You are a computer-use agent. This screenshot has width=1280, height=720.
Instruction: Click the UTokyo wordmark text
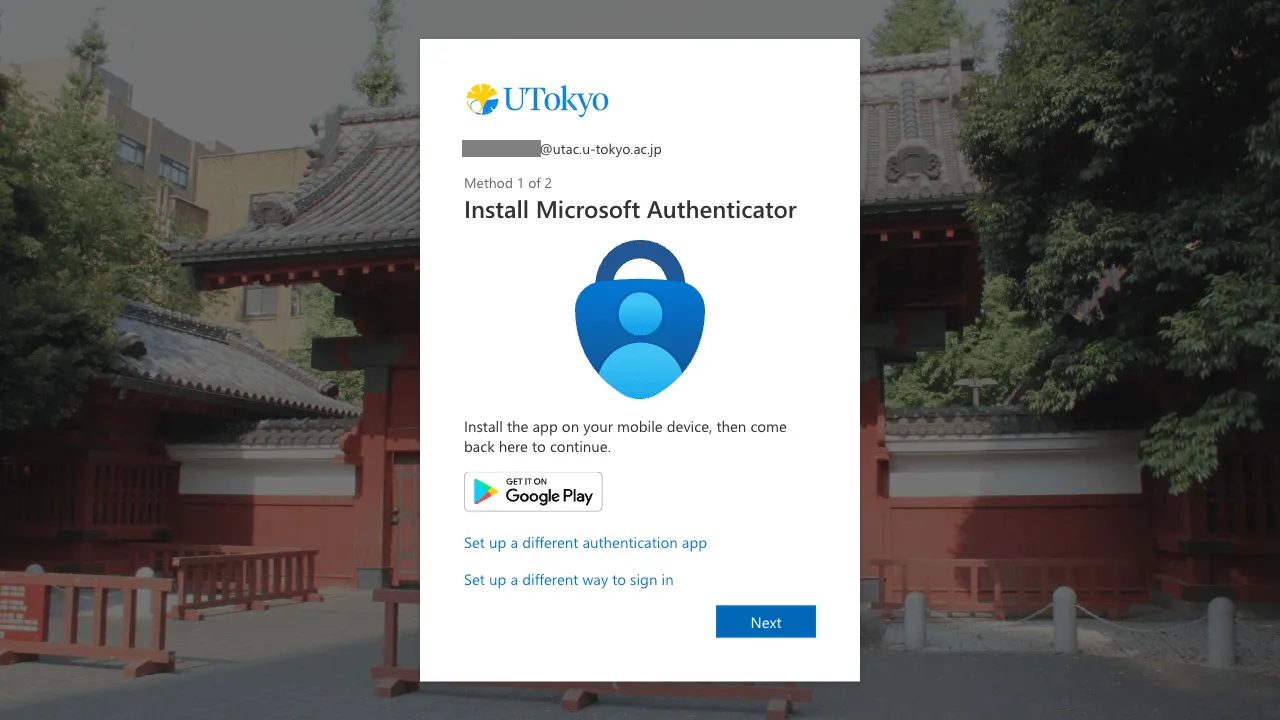[x=556, y=101]
